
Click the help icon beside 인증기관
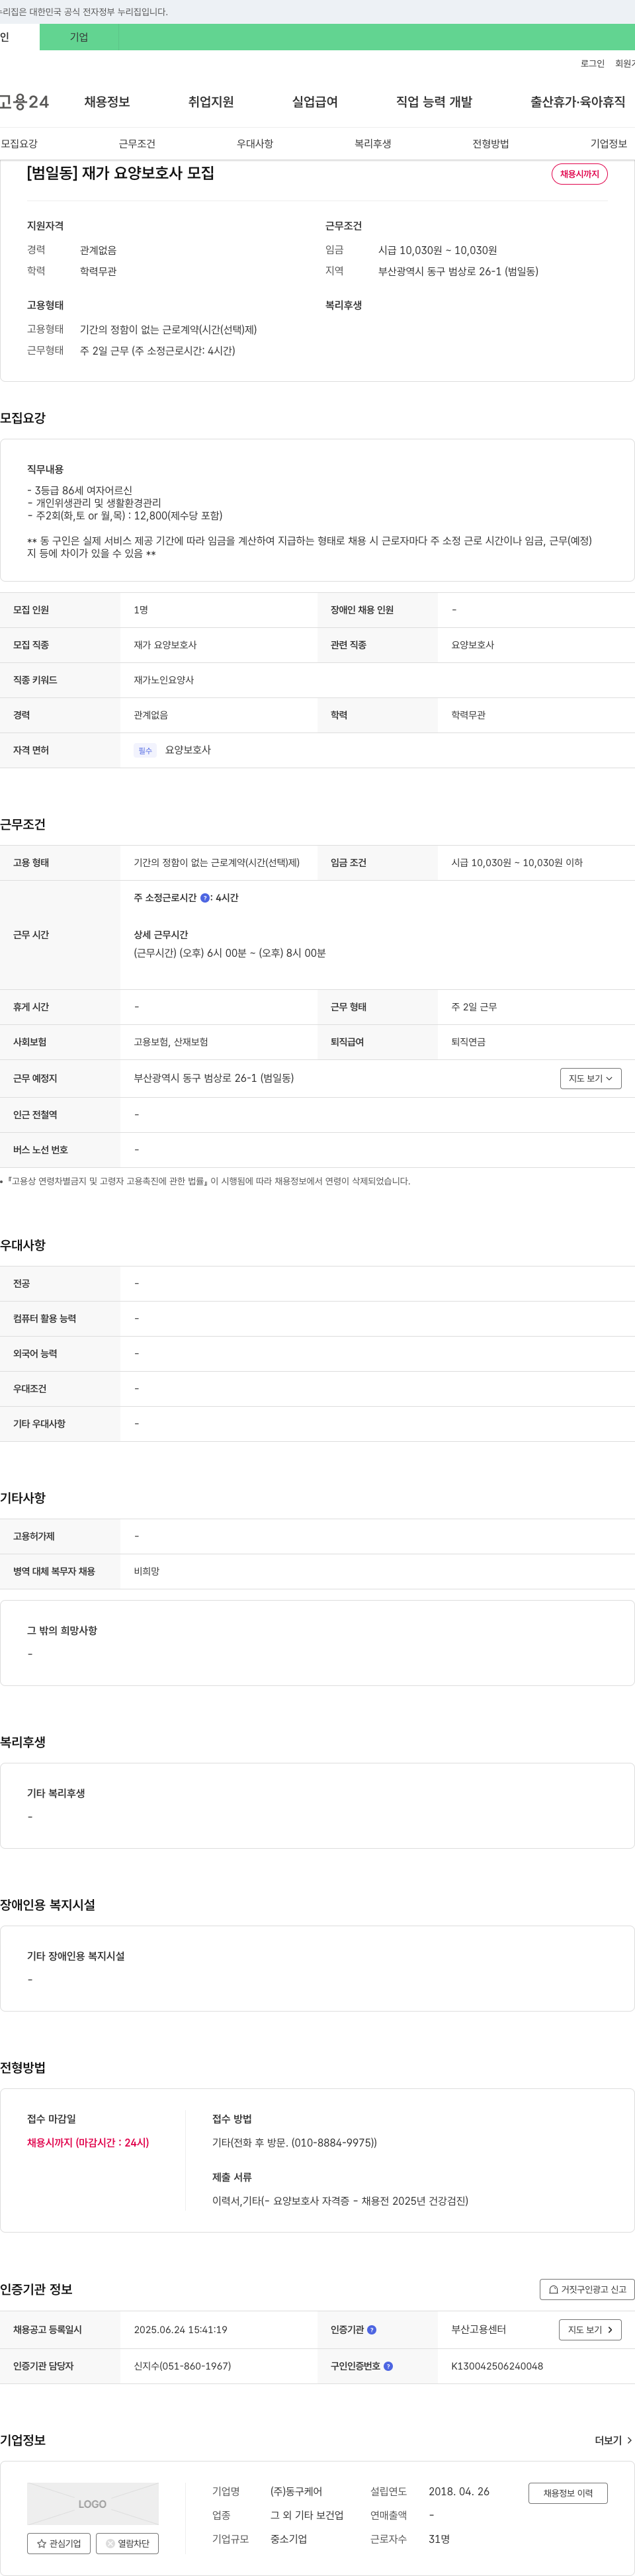pos(372,2330)
